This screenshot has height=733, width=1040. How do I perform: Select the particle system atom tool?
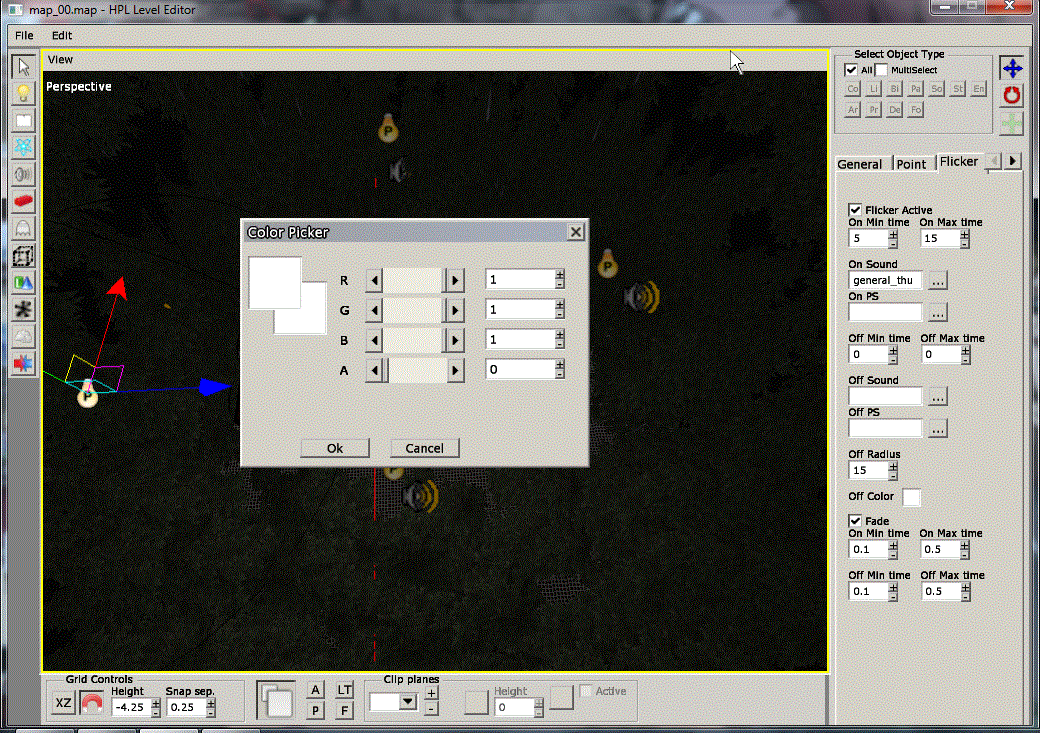[x=23, y=147]
